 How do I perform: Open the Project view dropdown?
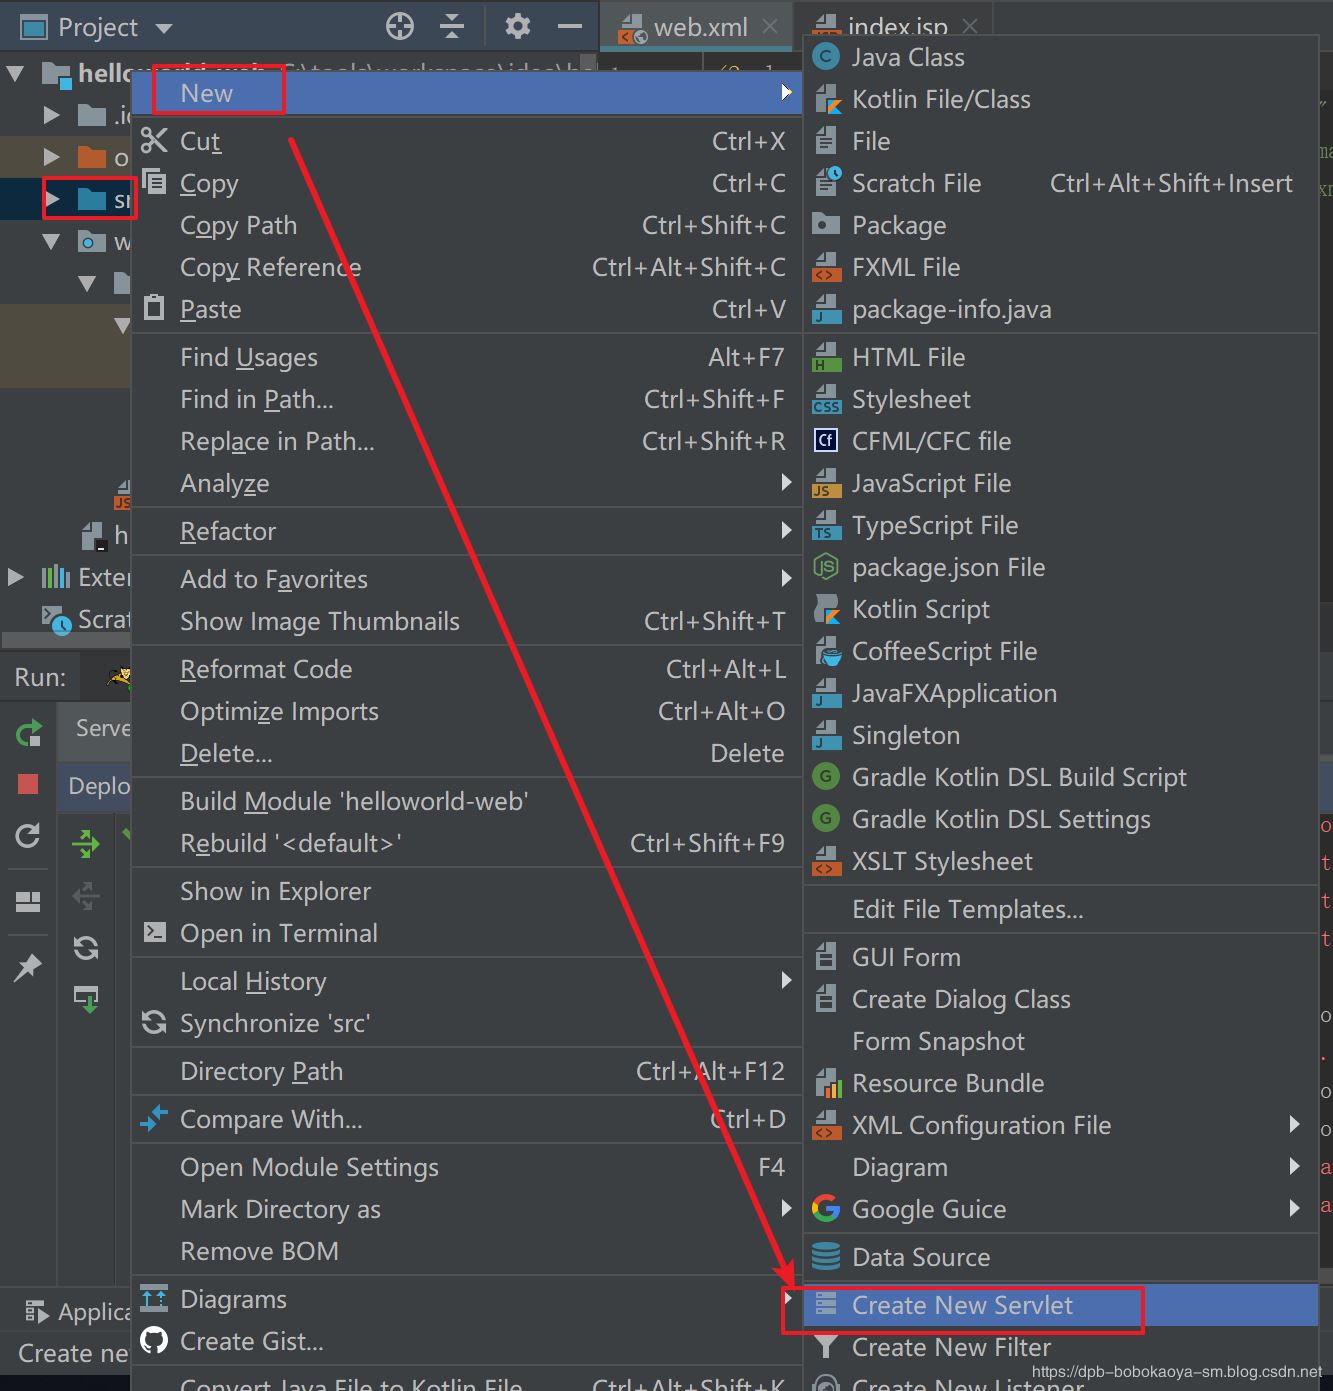pyautogui.click(x=165, y=28)
